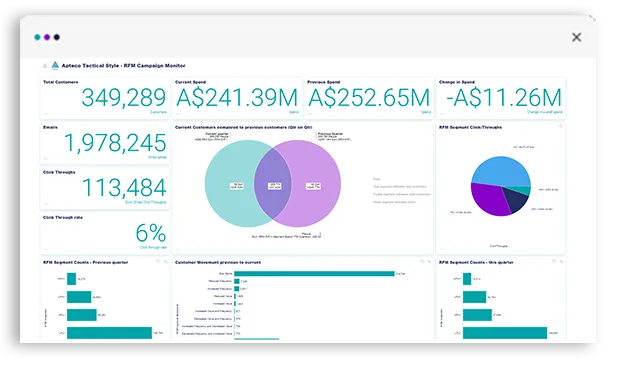This screenshot has width=640, height=380.
Task: Click the dark navy dot in the window header
Action: click(57, 37)
